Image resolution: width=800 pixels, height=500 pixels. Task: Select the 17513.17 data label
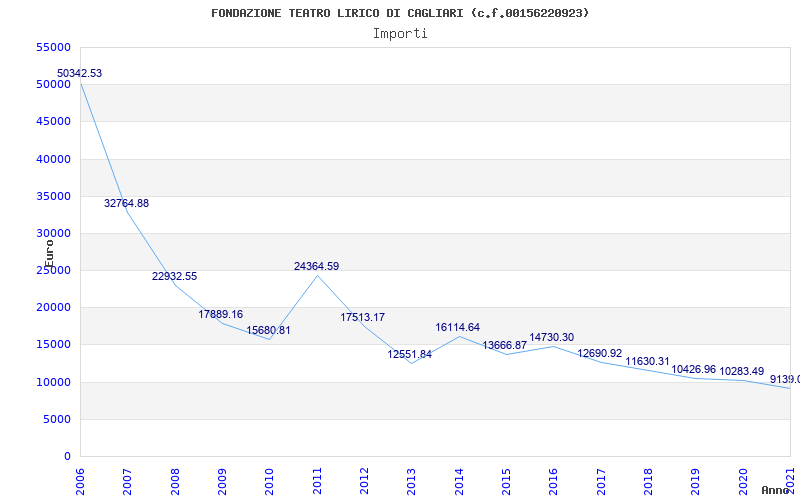363,317
